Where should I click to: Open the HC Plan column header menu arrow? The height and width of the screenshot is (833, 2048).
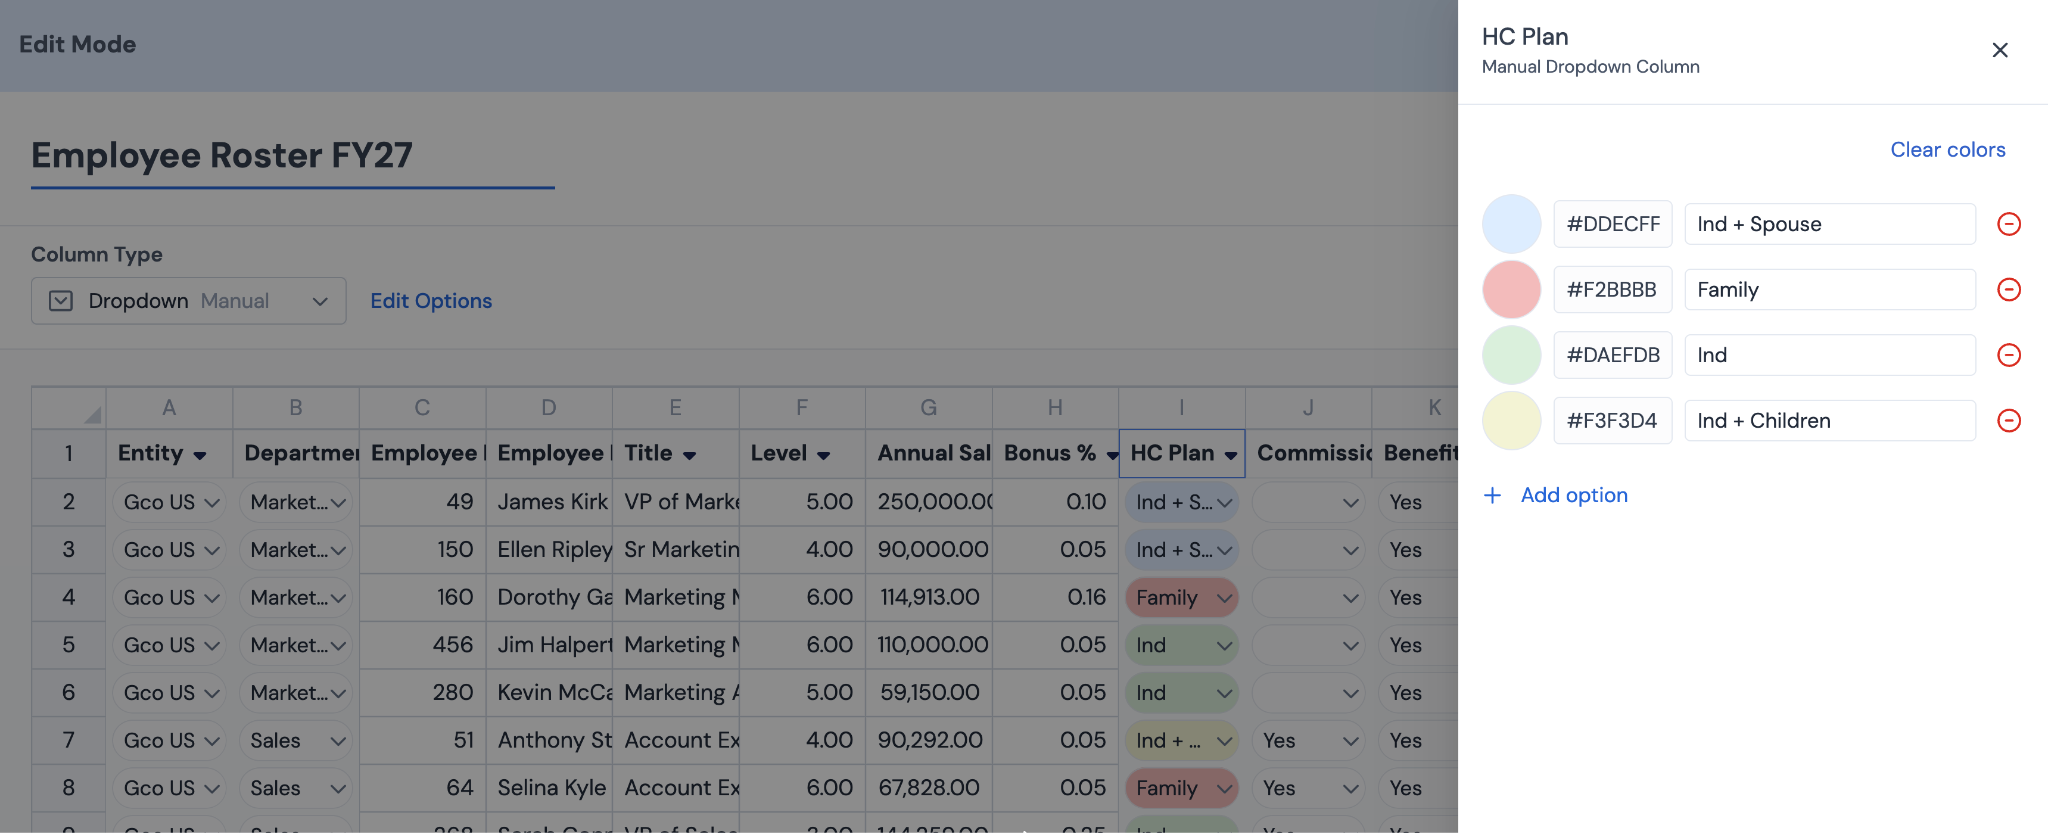(x=1230, y=455)
